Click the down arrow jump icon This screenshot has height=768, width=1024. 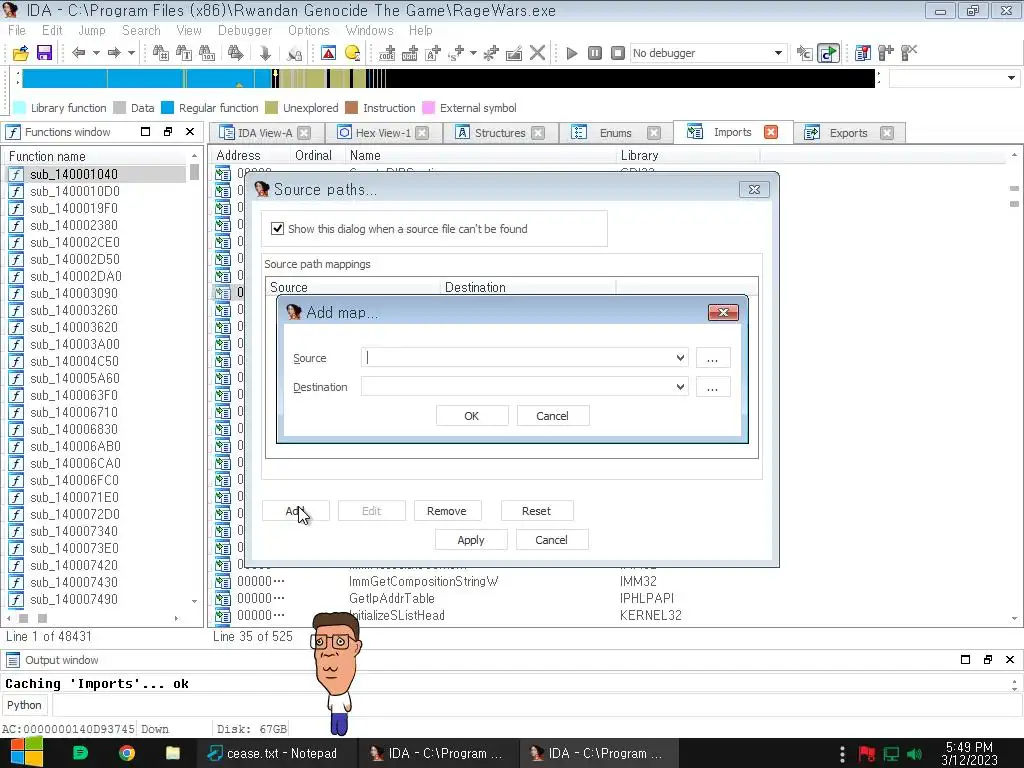coord(265,53)
